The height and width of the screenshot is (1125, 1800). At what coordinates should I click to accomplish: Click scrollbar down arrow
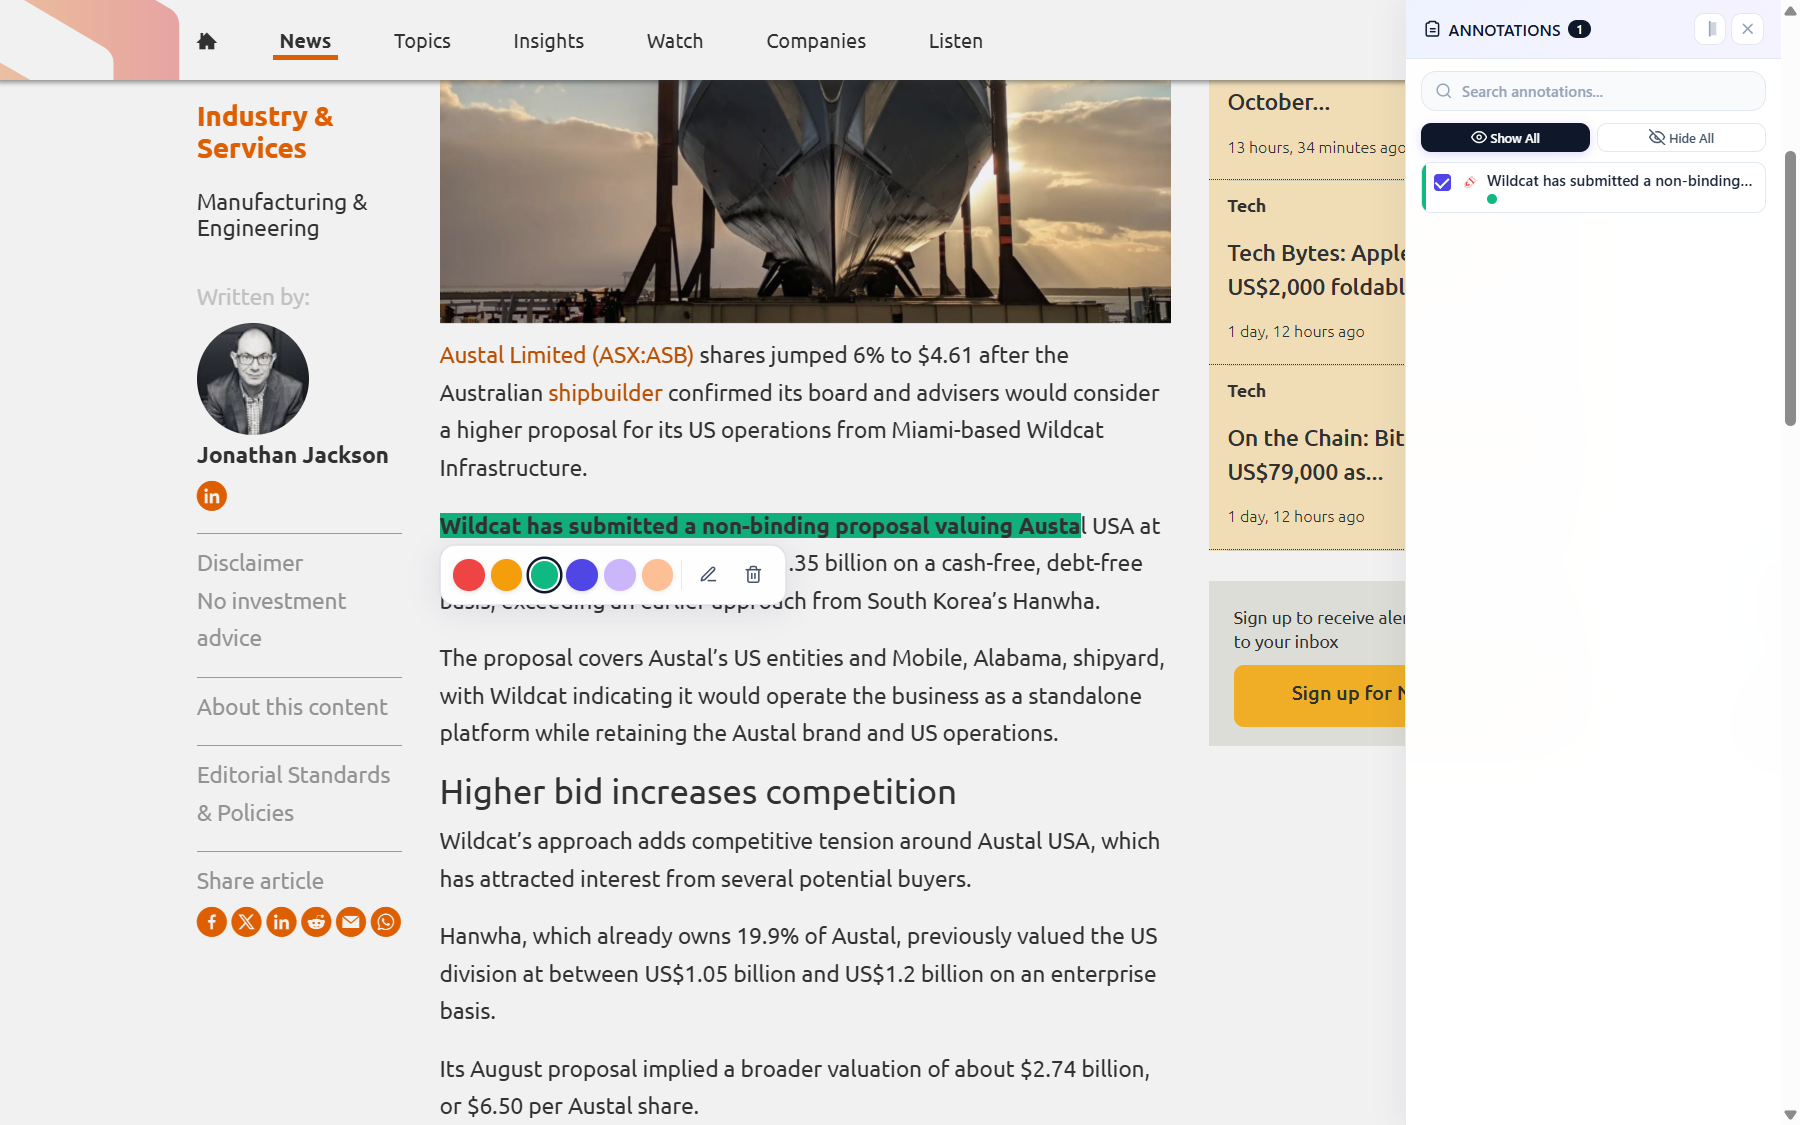1790,1115
